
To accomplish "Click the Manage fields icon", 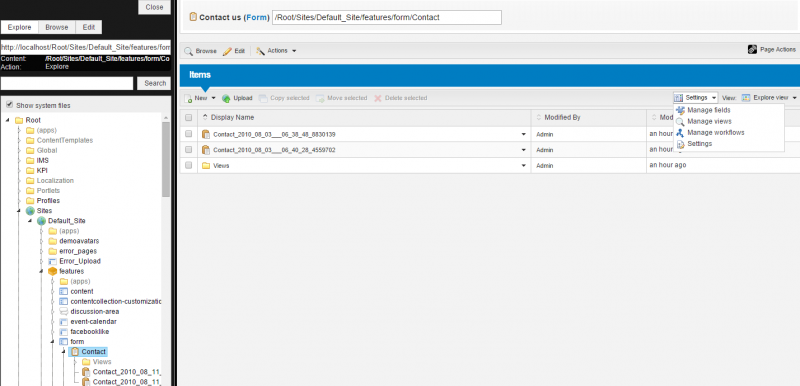I will 680,110.
